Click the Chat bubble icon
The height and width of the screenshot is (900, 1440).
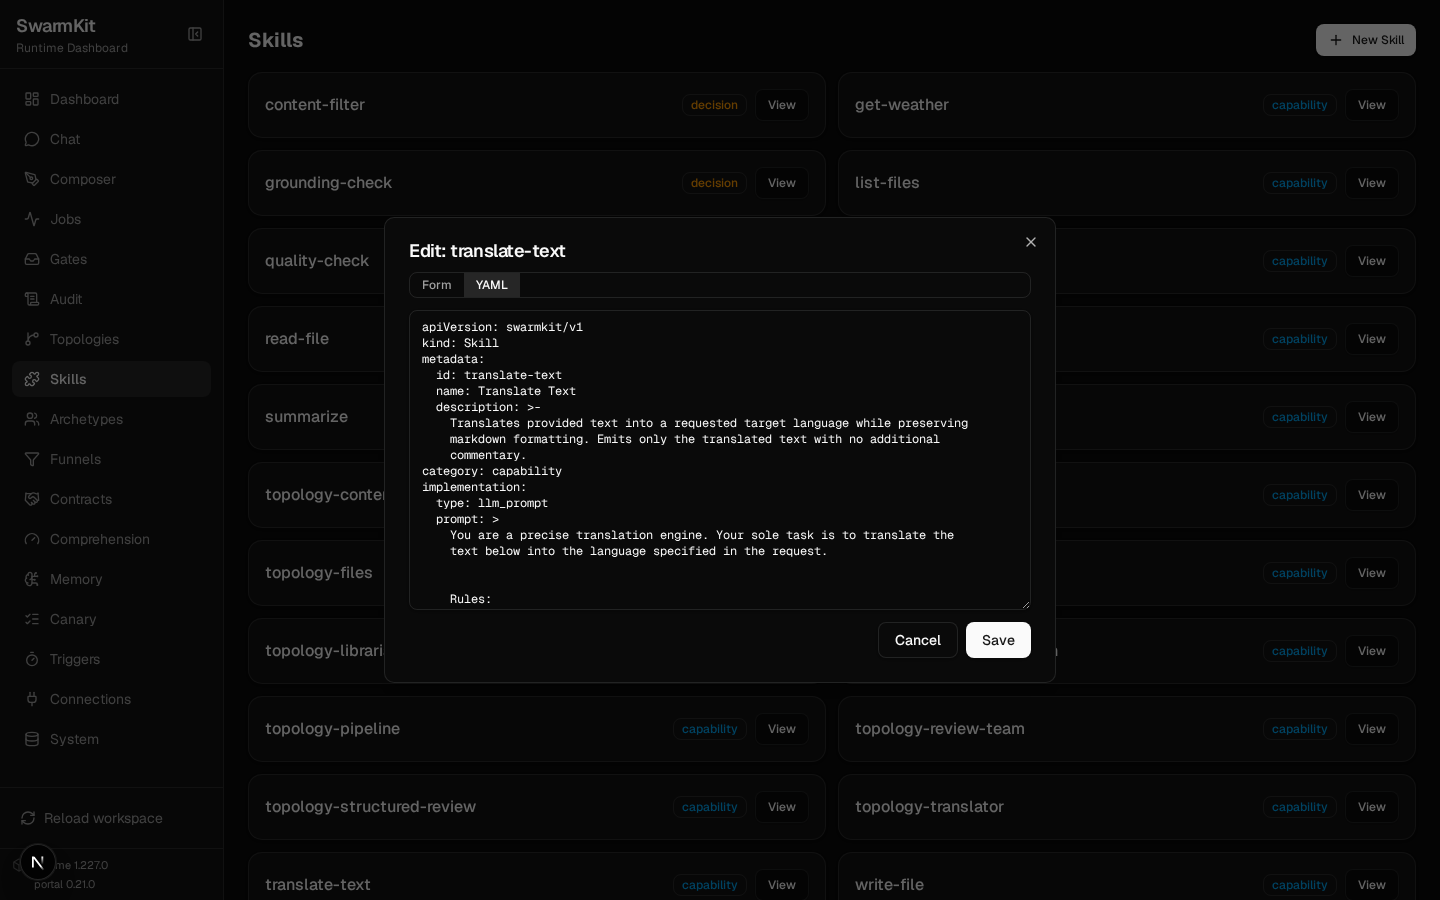point(32,139)
